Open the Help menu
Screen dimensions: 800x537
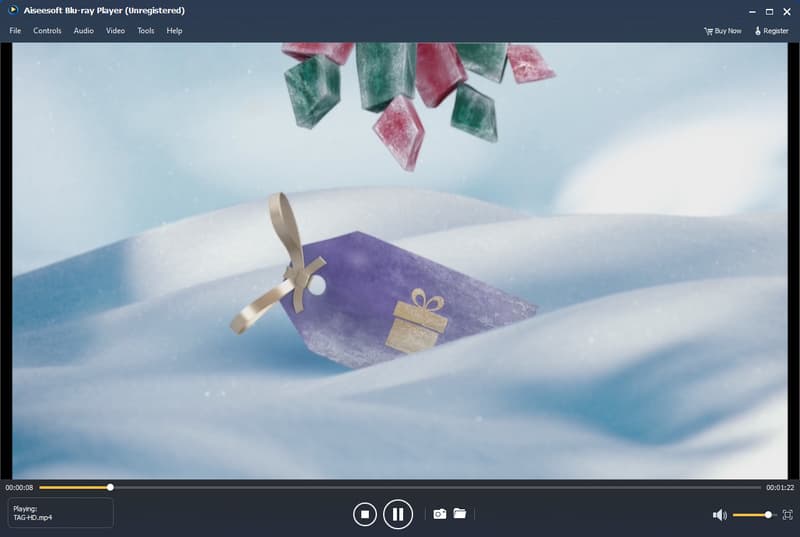click(174, 31)
